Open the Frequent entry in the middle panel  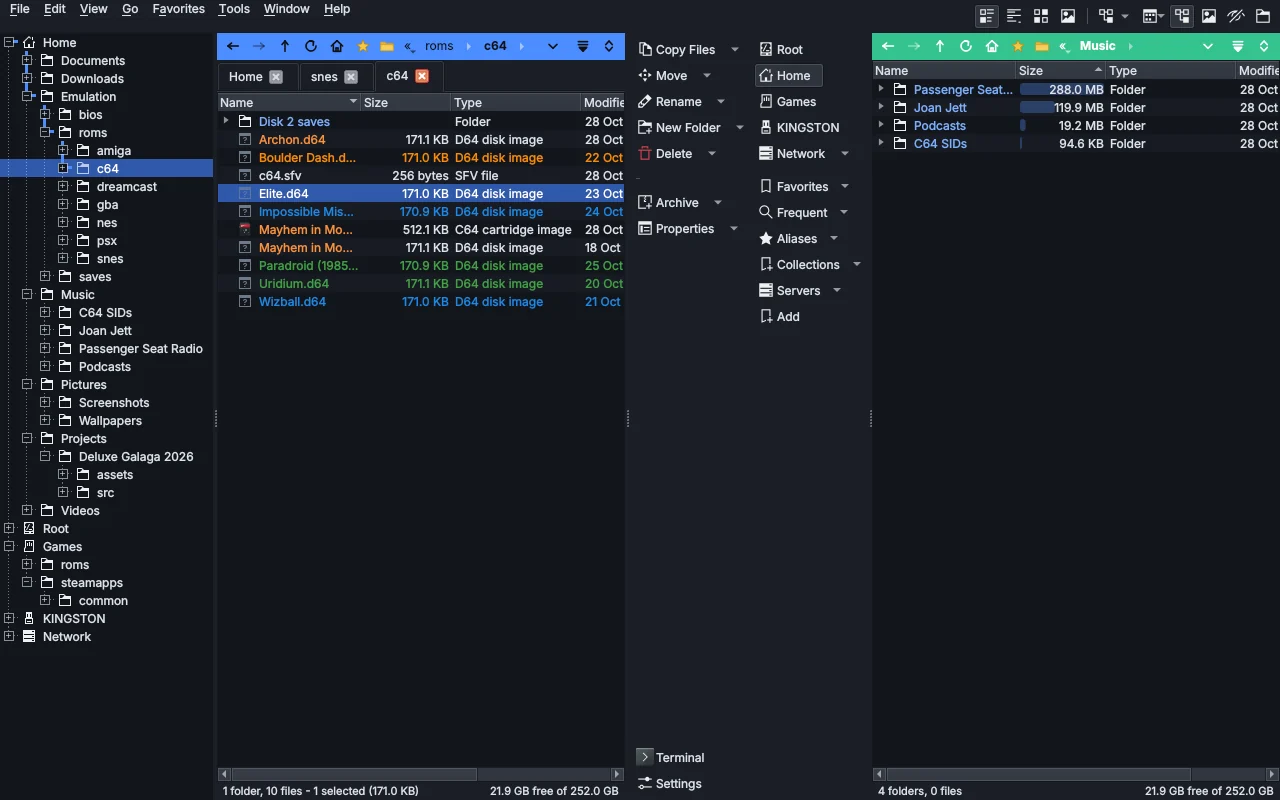[793, 212]
